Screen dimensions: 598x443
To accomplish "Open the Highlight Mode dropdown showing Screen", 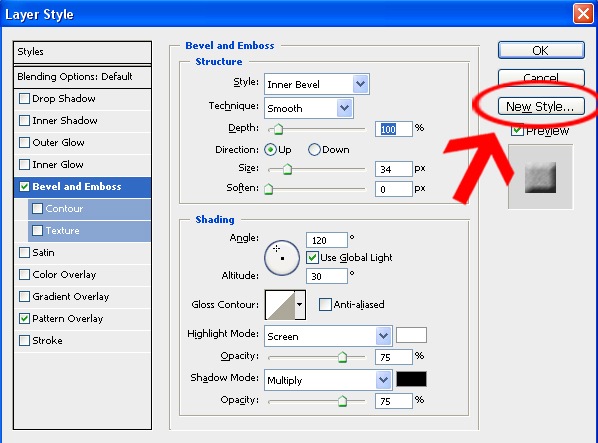I will [x=328, y=336].
